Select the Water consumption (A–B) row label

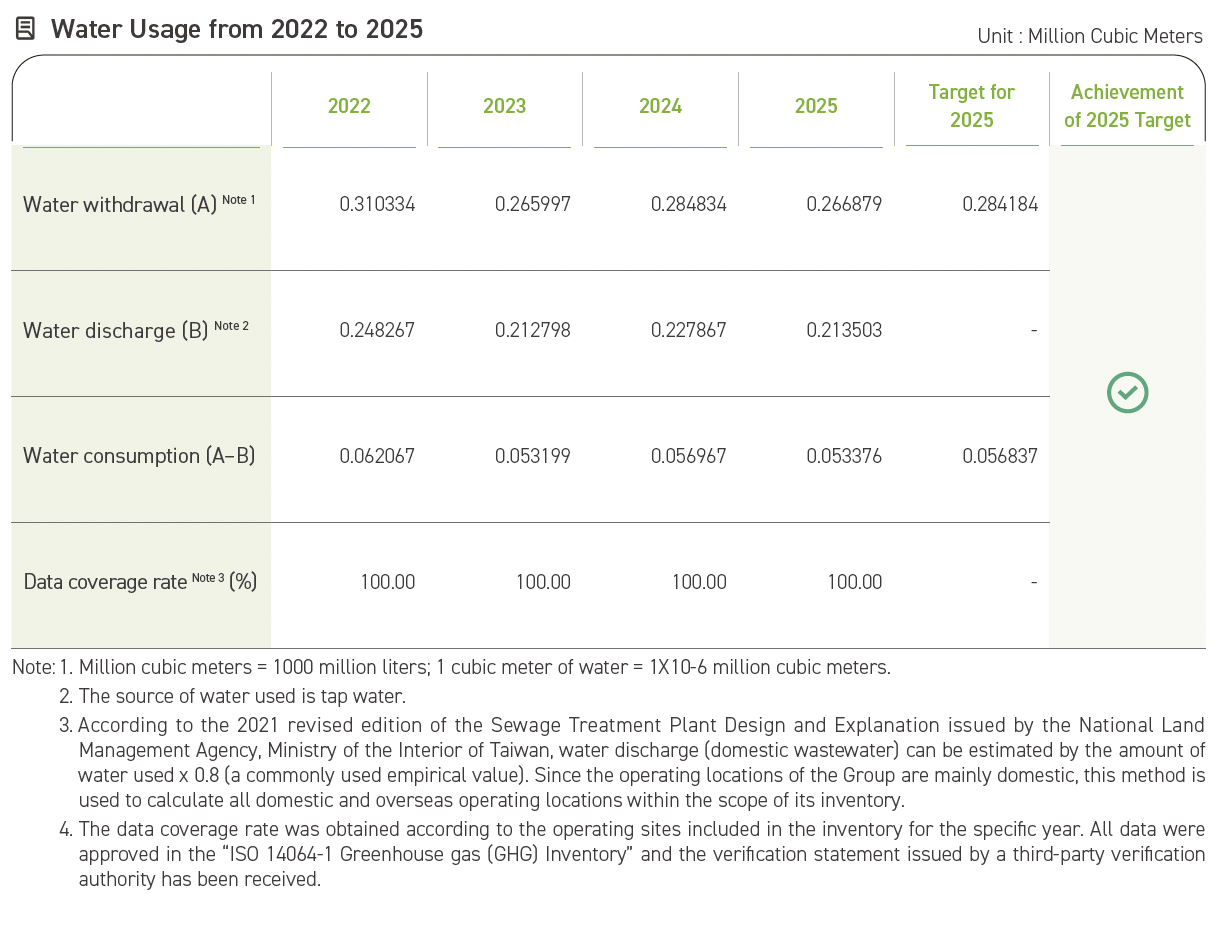pyautogui.click(x=139, y=456)
